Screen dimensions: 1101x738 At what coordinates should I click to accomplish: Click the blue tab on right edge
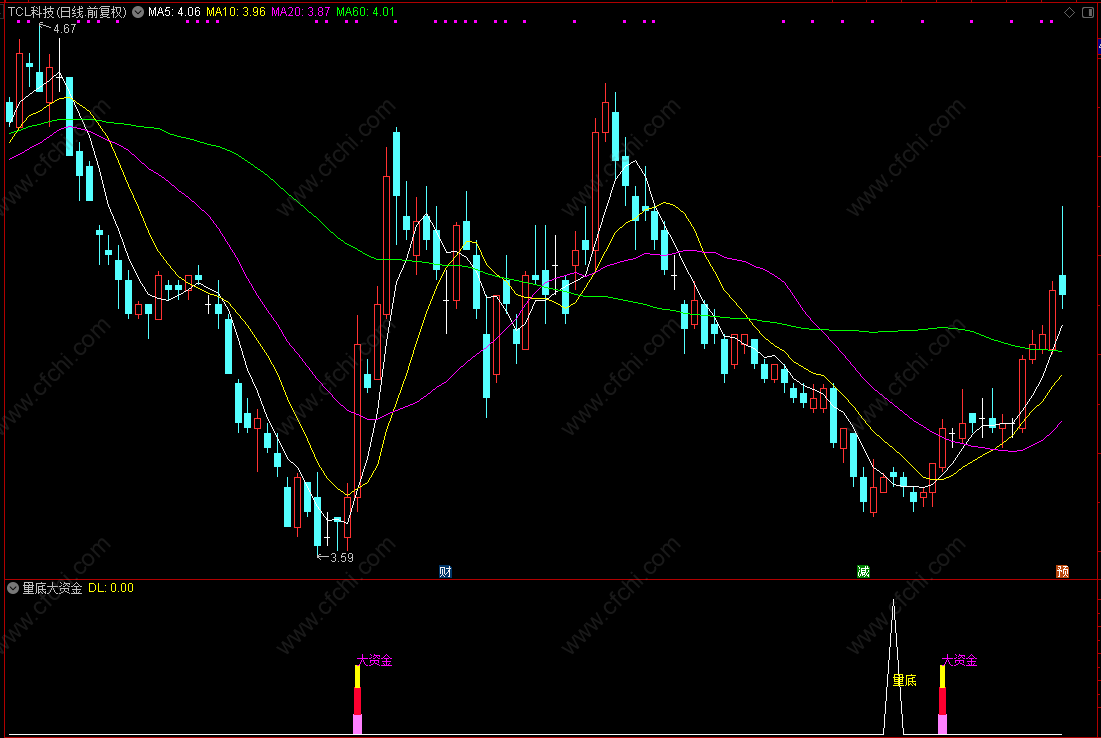[1098, 46]
